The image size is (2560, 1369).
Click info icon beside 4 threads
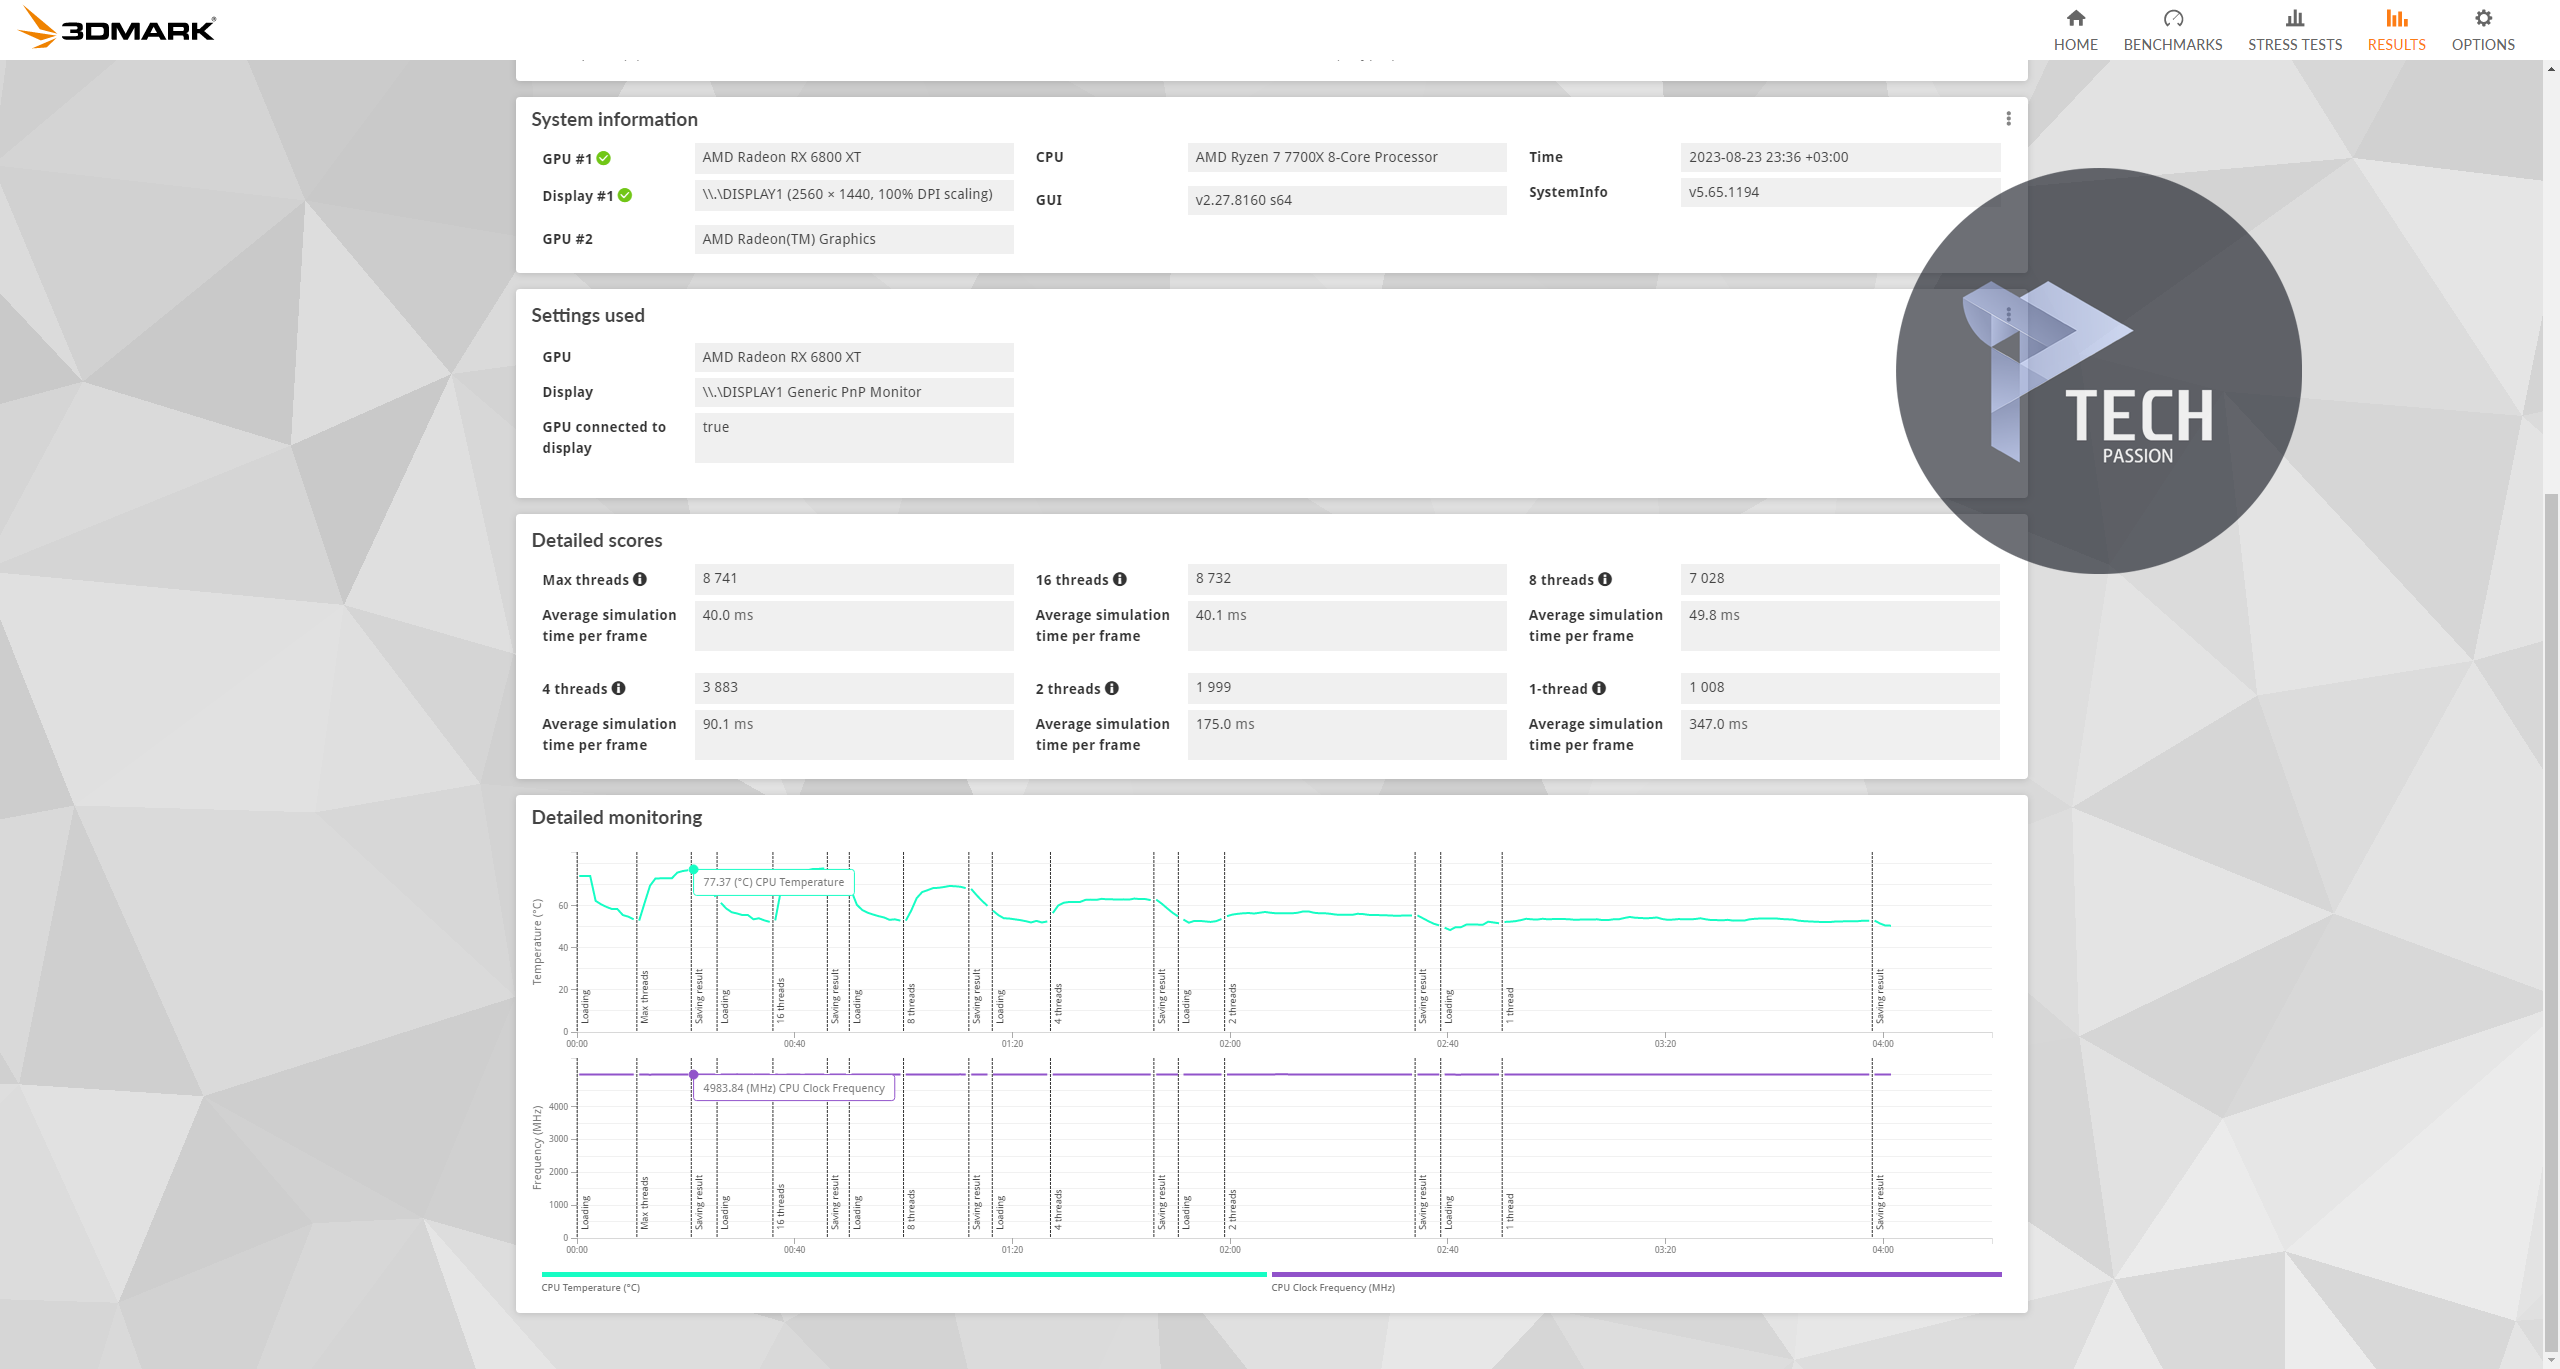pyautogui.click(x=619, y=688)
